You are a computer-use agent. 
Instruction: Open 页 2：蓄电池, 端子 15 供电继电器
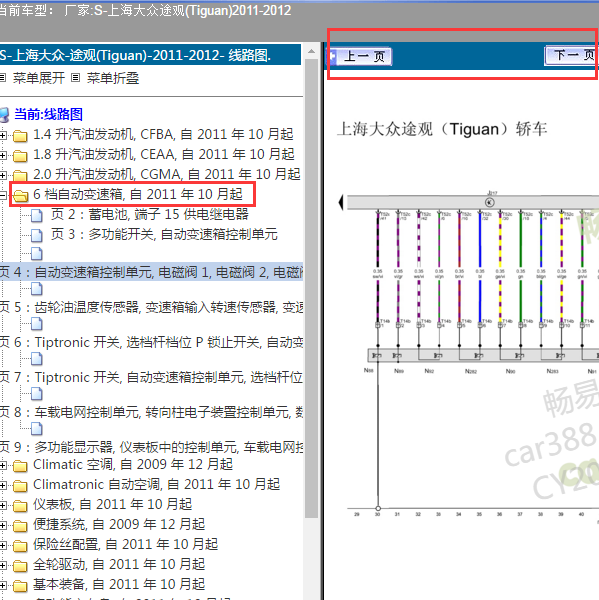150,214
